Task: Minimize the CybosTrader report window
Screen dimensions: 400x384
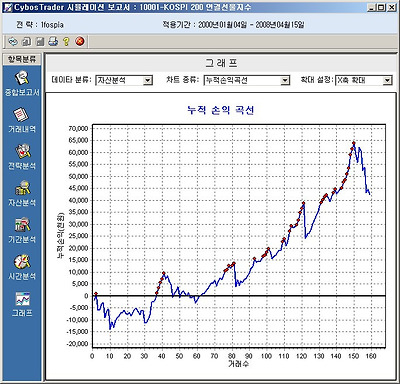Action: pos(372,7)
